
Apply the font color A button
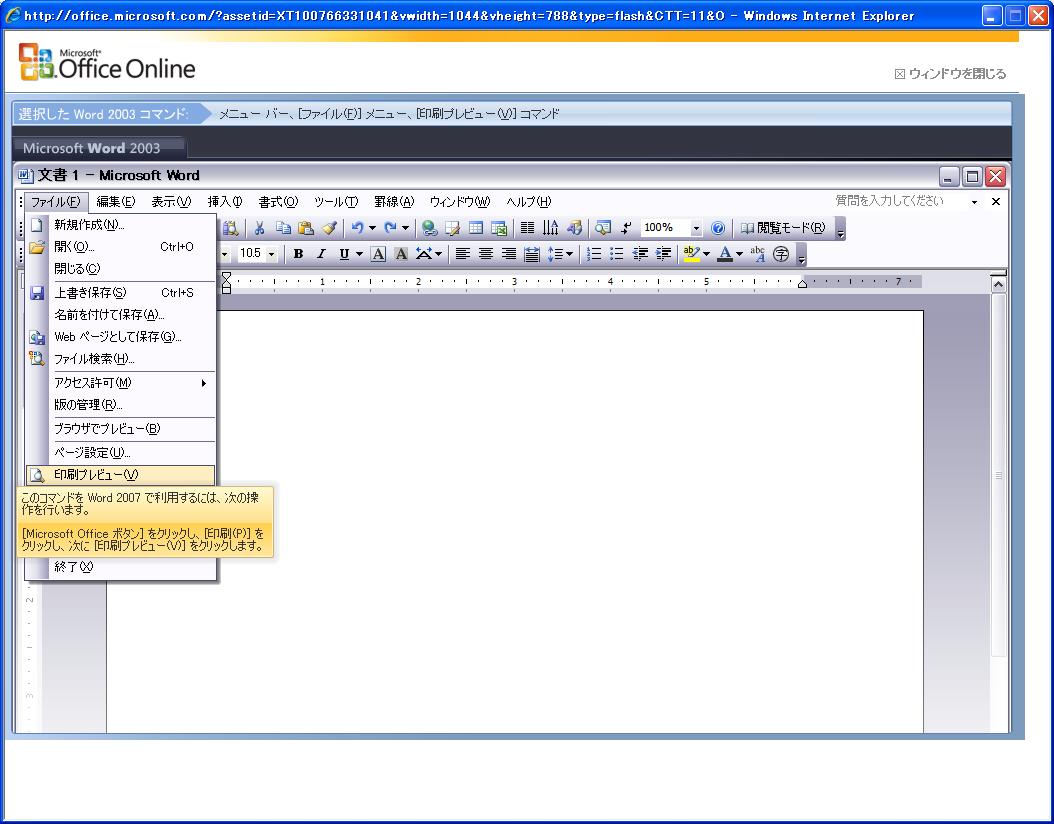pos(725,253)
